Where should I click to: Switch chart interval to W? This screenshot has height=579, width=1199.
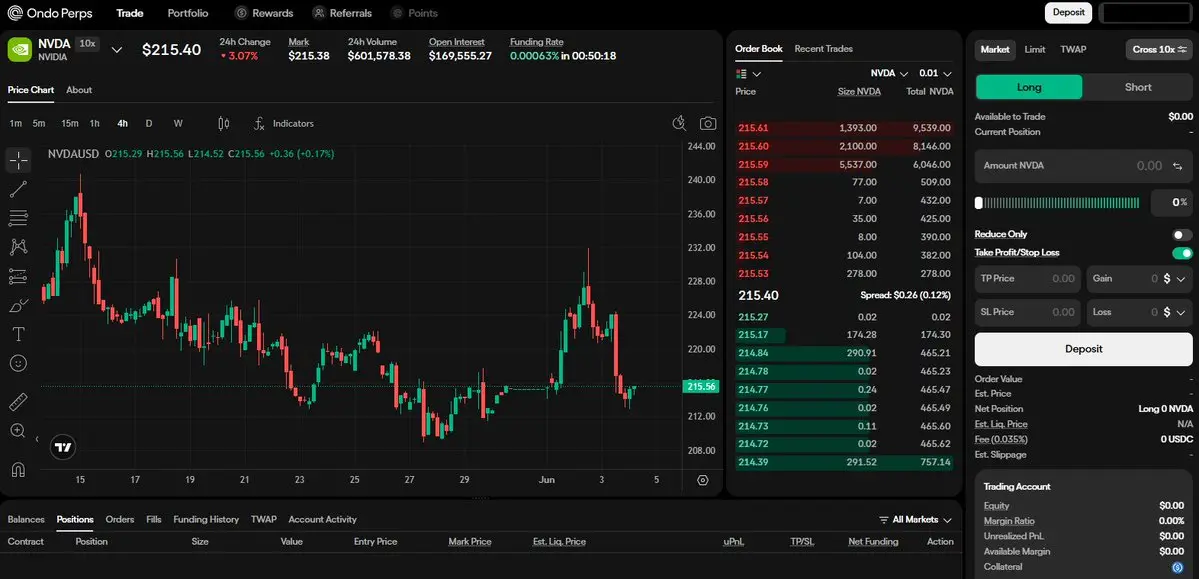tap(178, 123)
